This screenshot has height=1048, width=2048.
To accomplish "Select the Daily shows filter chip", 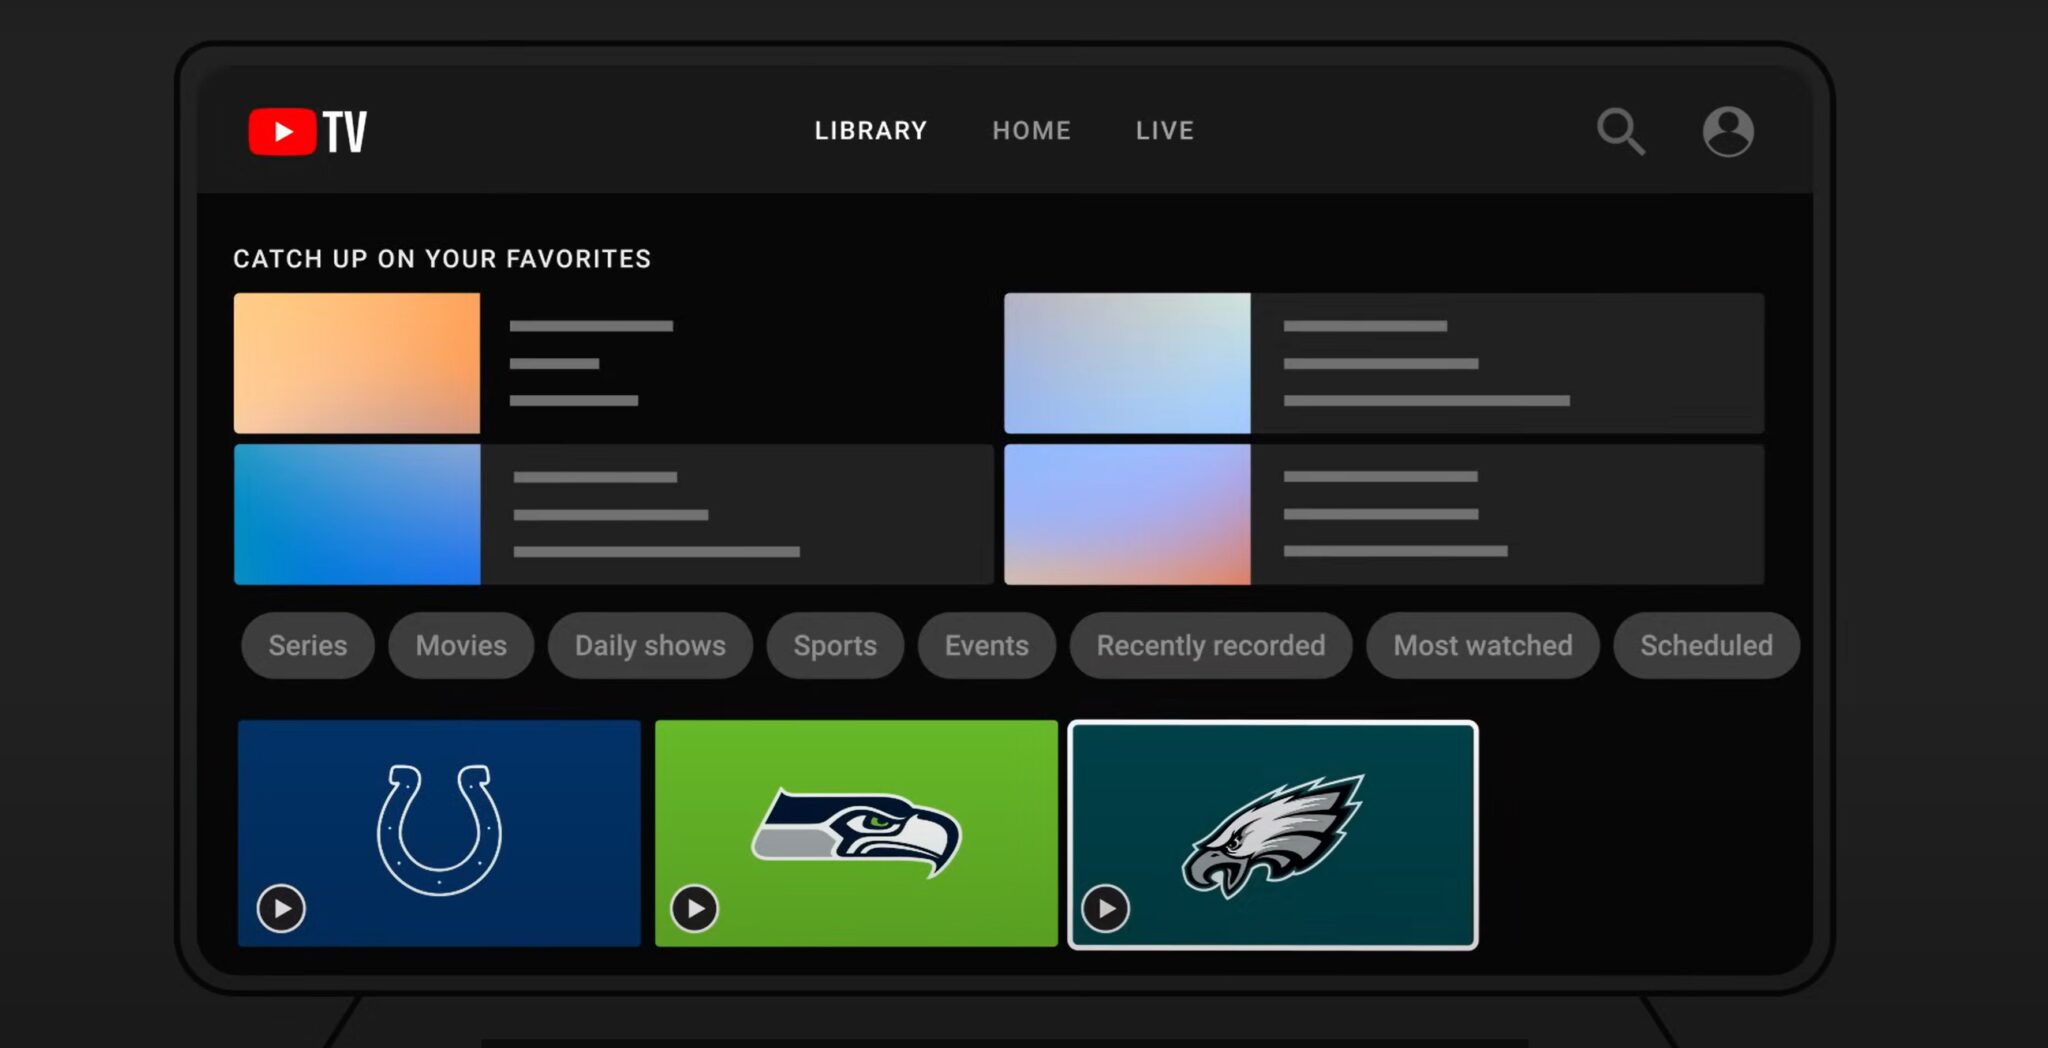I will (x=650, y=645).
